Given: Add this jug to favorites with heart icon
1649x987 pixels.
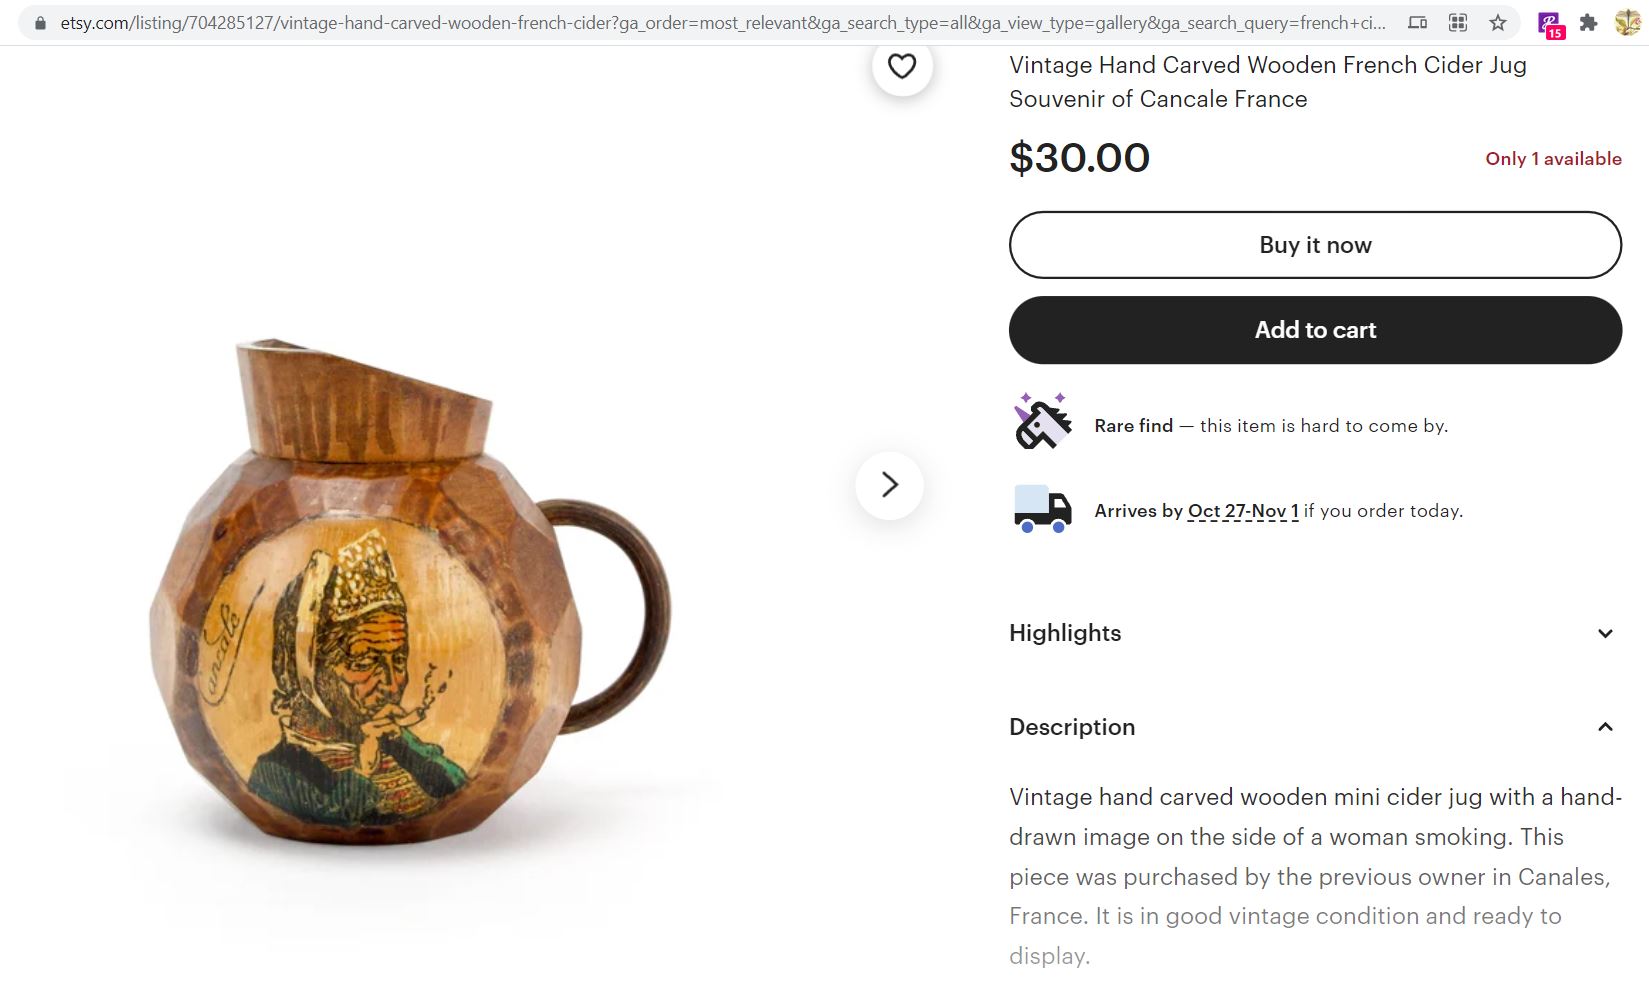Looking at the screenshot, I should pyautogui.click(x=902, y=66).
